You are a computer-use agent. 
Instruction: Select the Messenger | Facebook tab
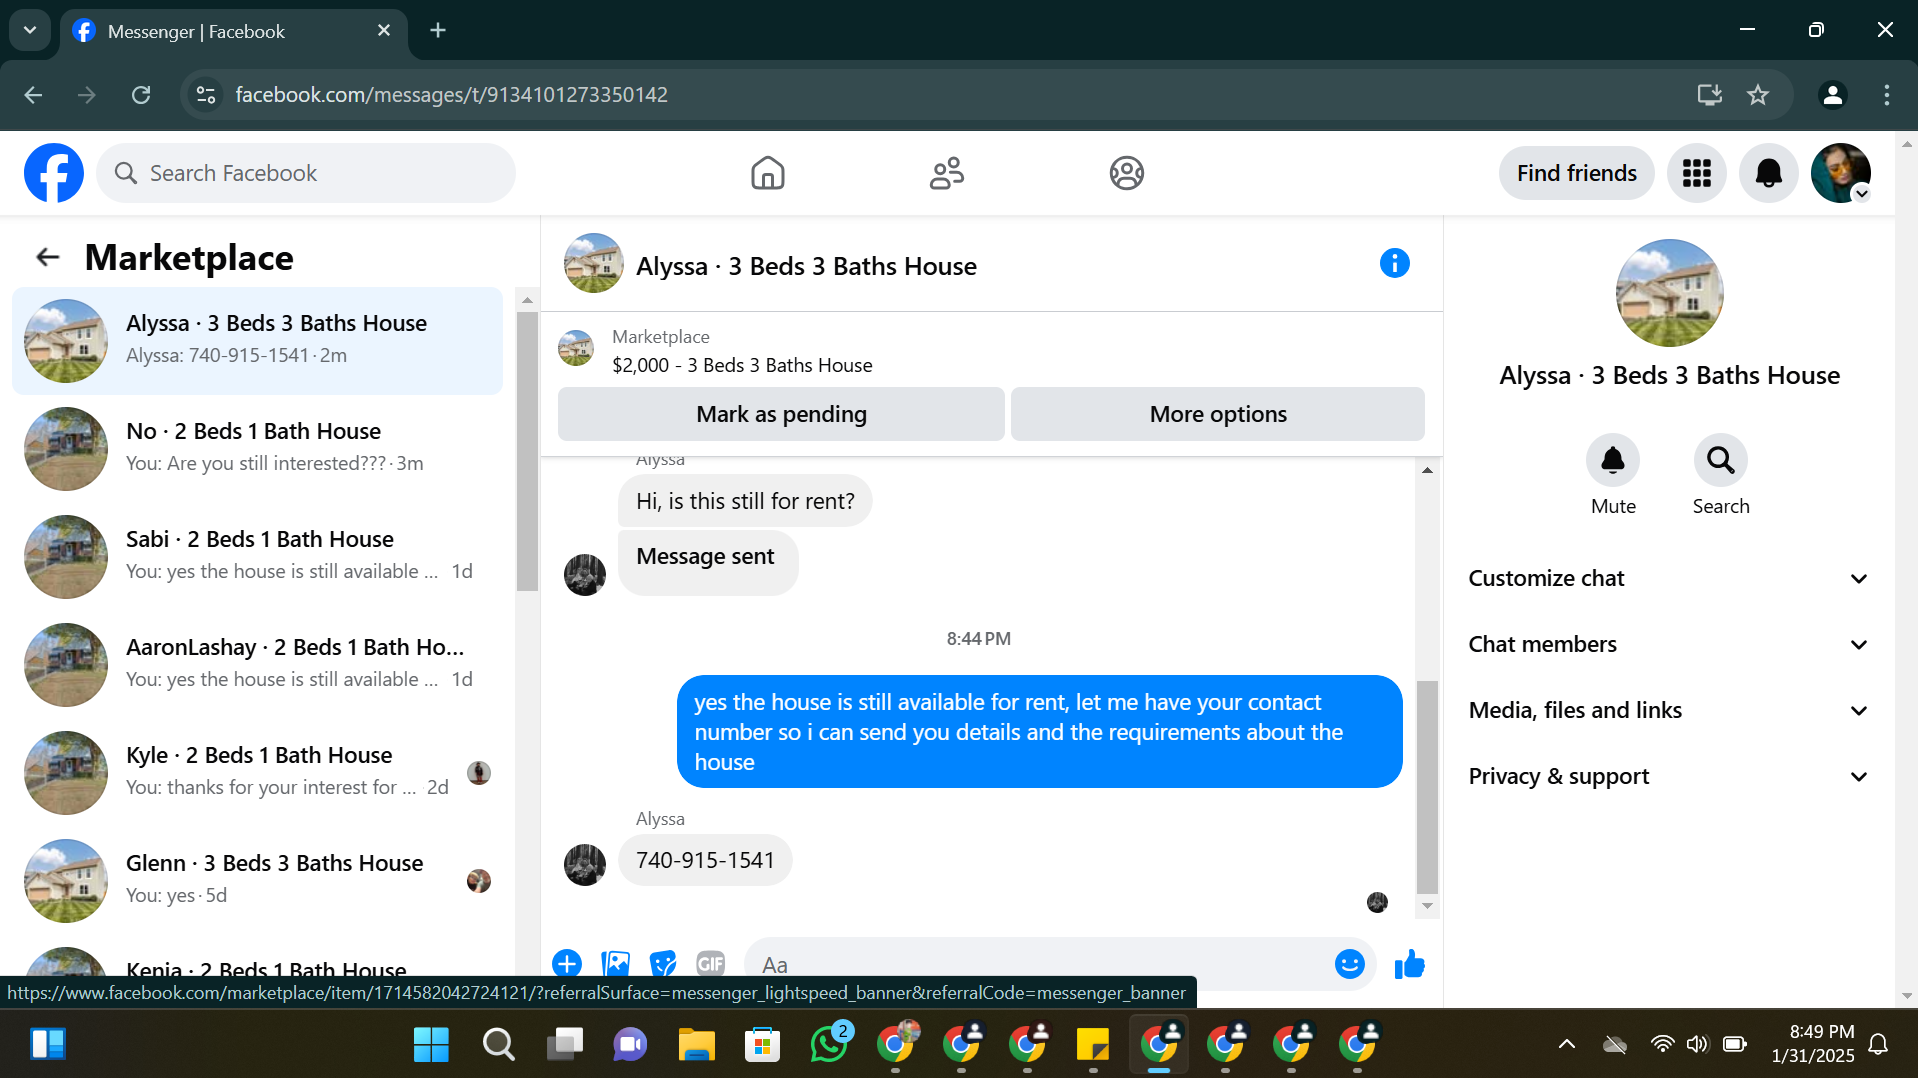coord(233,31)
